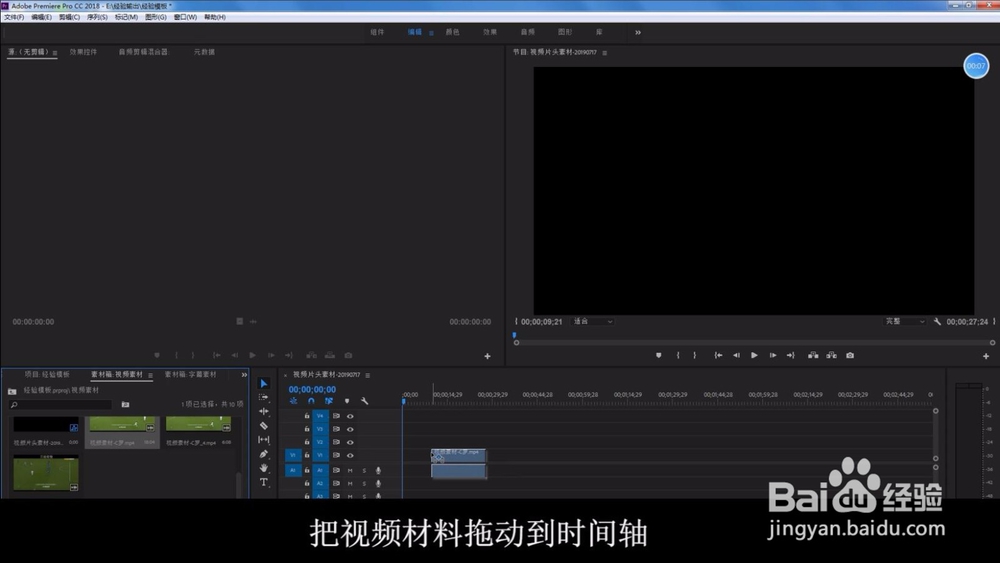
Task: Open Source monitor button editor plus
Action: [x=487, y=356]
